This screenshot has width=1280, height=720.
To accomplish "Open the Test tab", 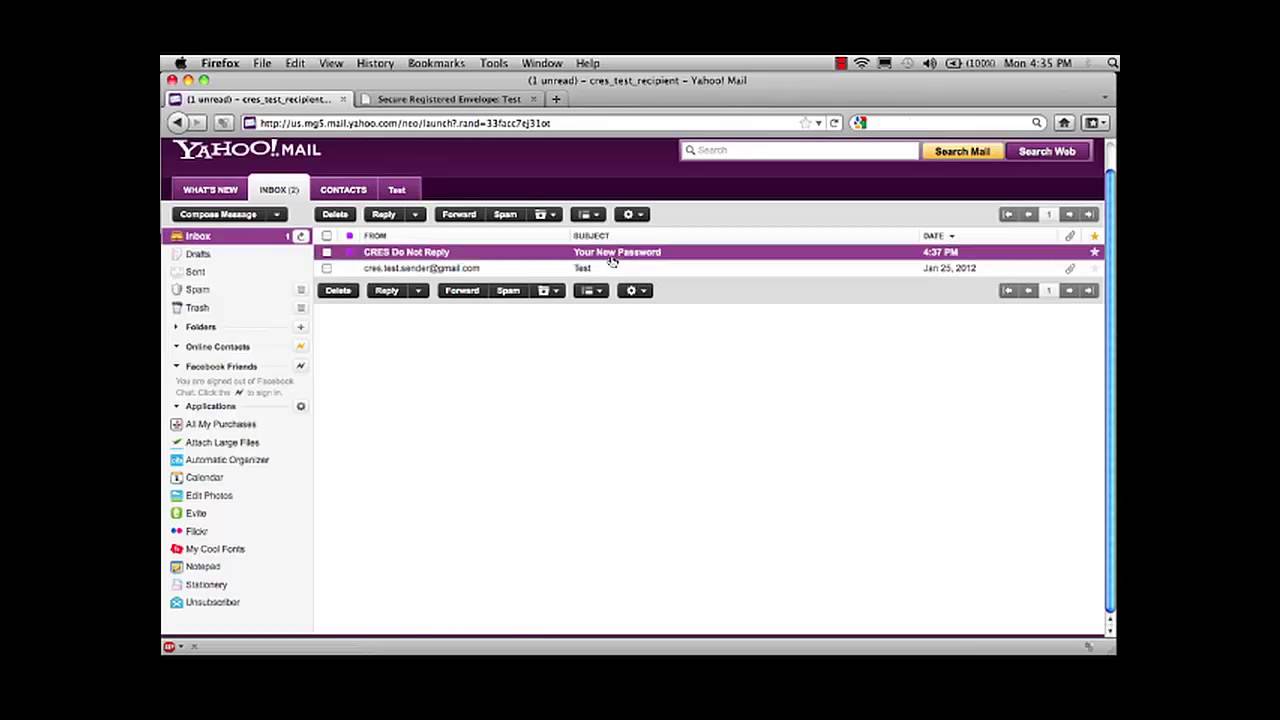I will coord(397,189).
